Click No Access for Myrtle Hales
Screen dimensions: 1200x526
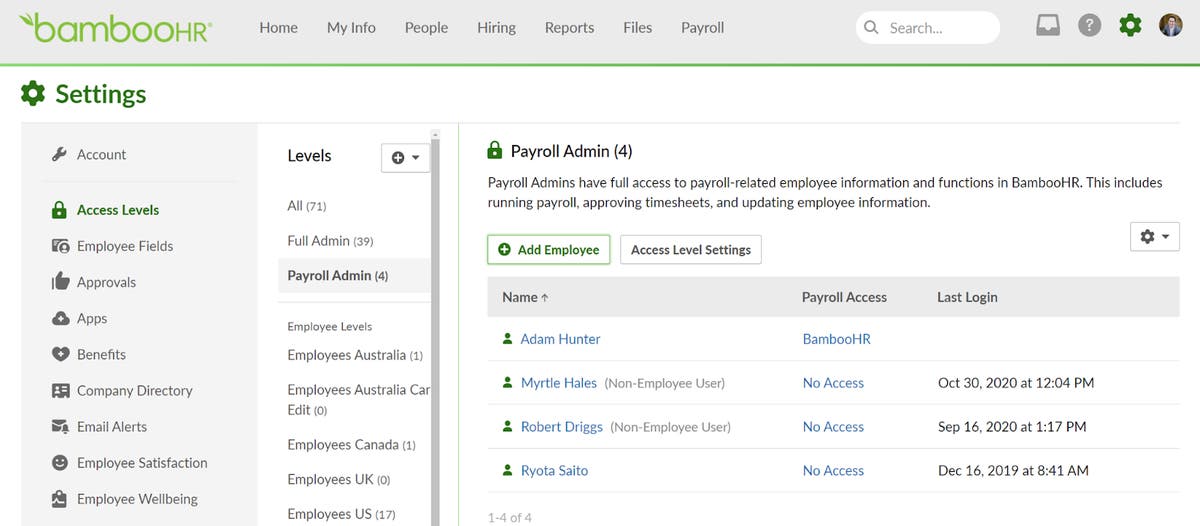pos(833,383)
